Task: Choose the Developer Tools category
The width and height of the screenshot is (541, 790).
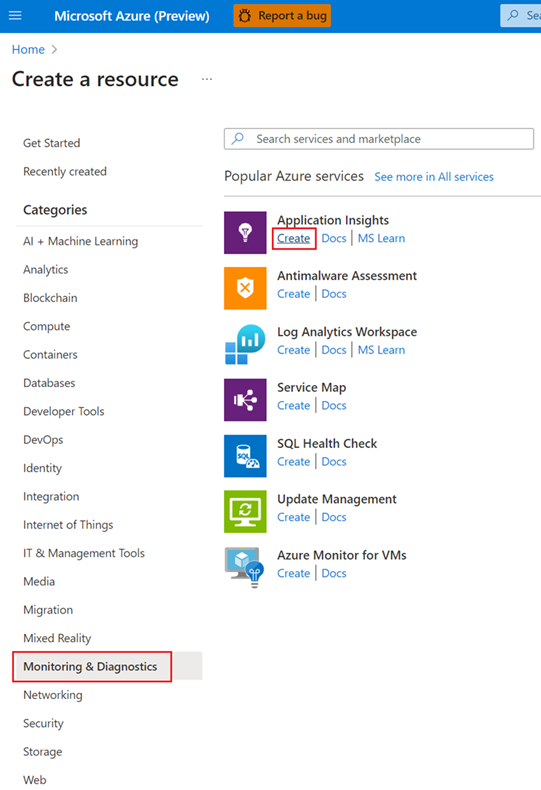Action: pos(64,411)
